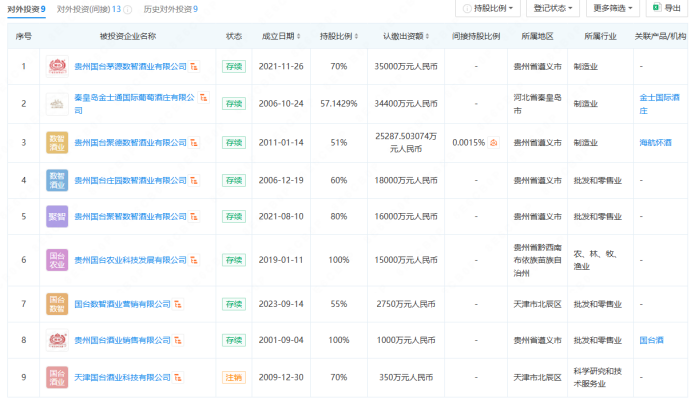Click the 导出 export button
This screenshot has height=402, width=691.
(667, 8)
